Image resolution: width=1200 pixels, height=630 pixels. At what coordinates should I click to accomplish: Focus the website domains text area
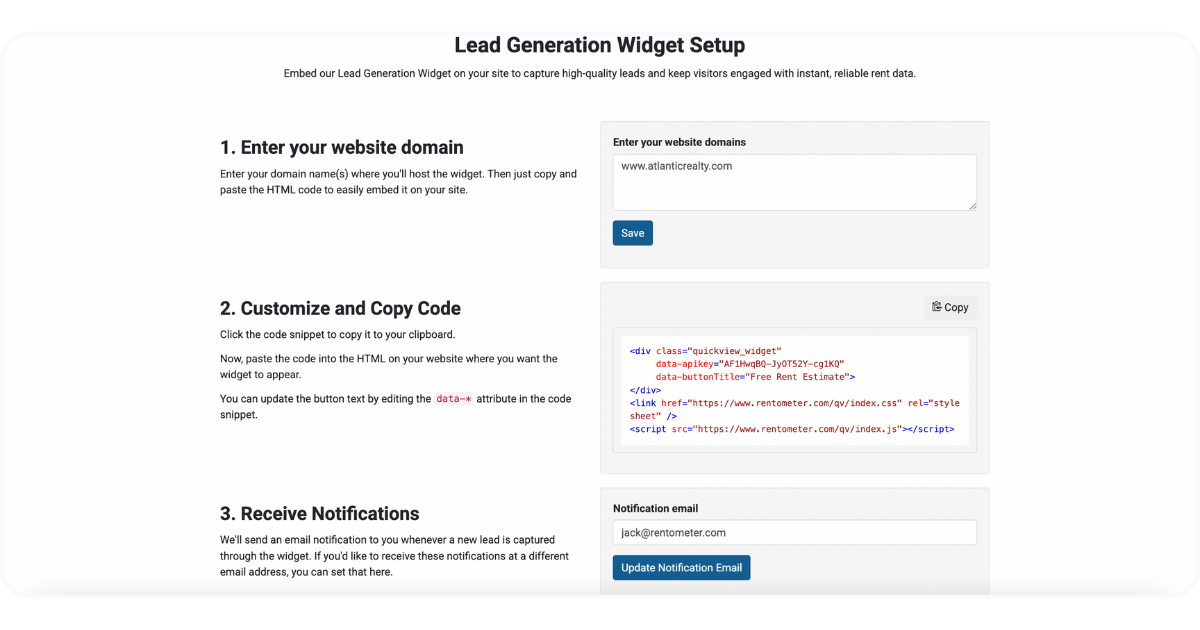click(795, 182)
